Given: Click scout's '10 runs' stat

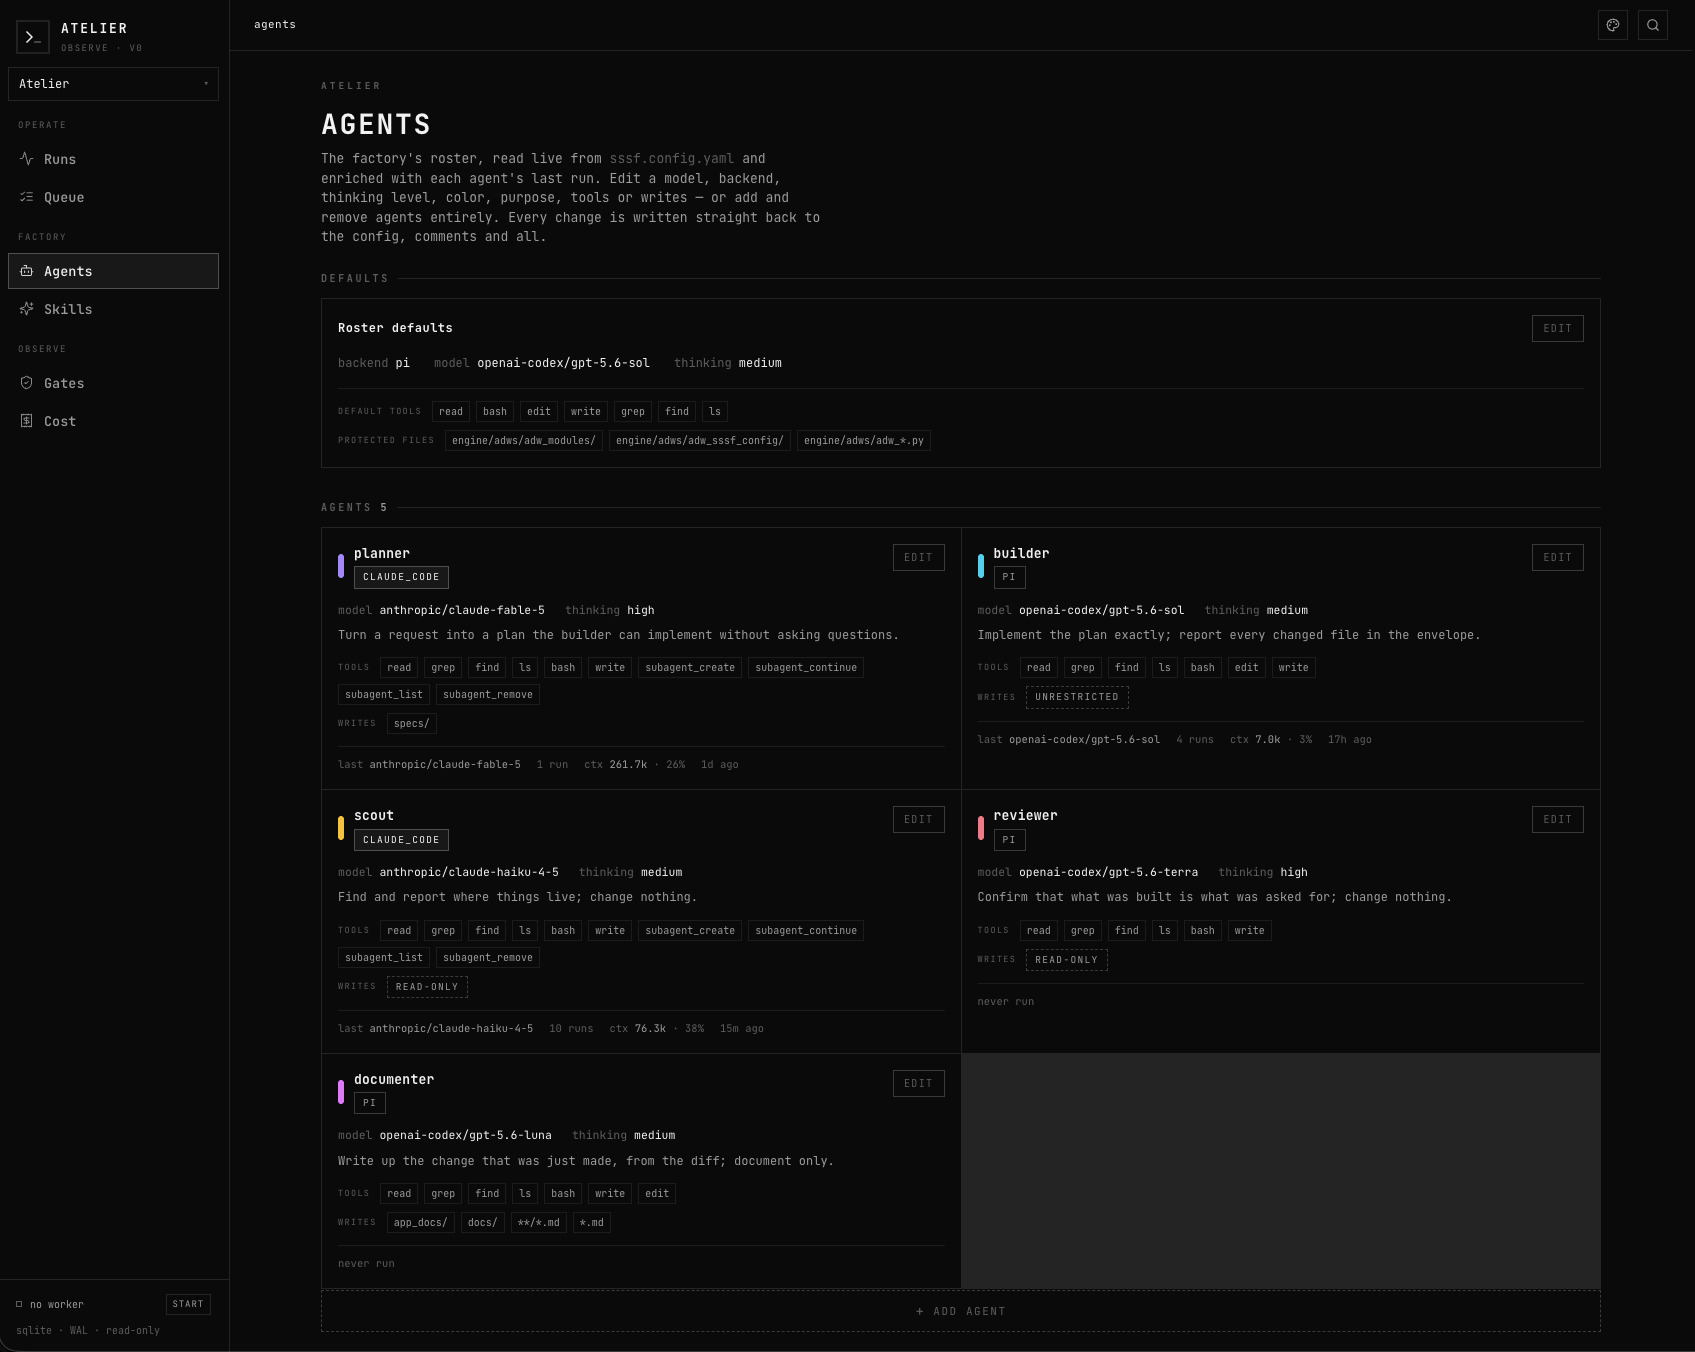Looking at the screenshot, I should pos(571,1028).
